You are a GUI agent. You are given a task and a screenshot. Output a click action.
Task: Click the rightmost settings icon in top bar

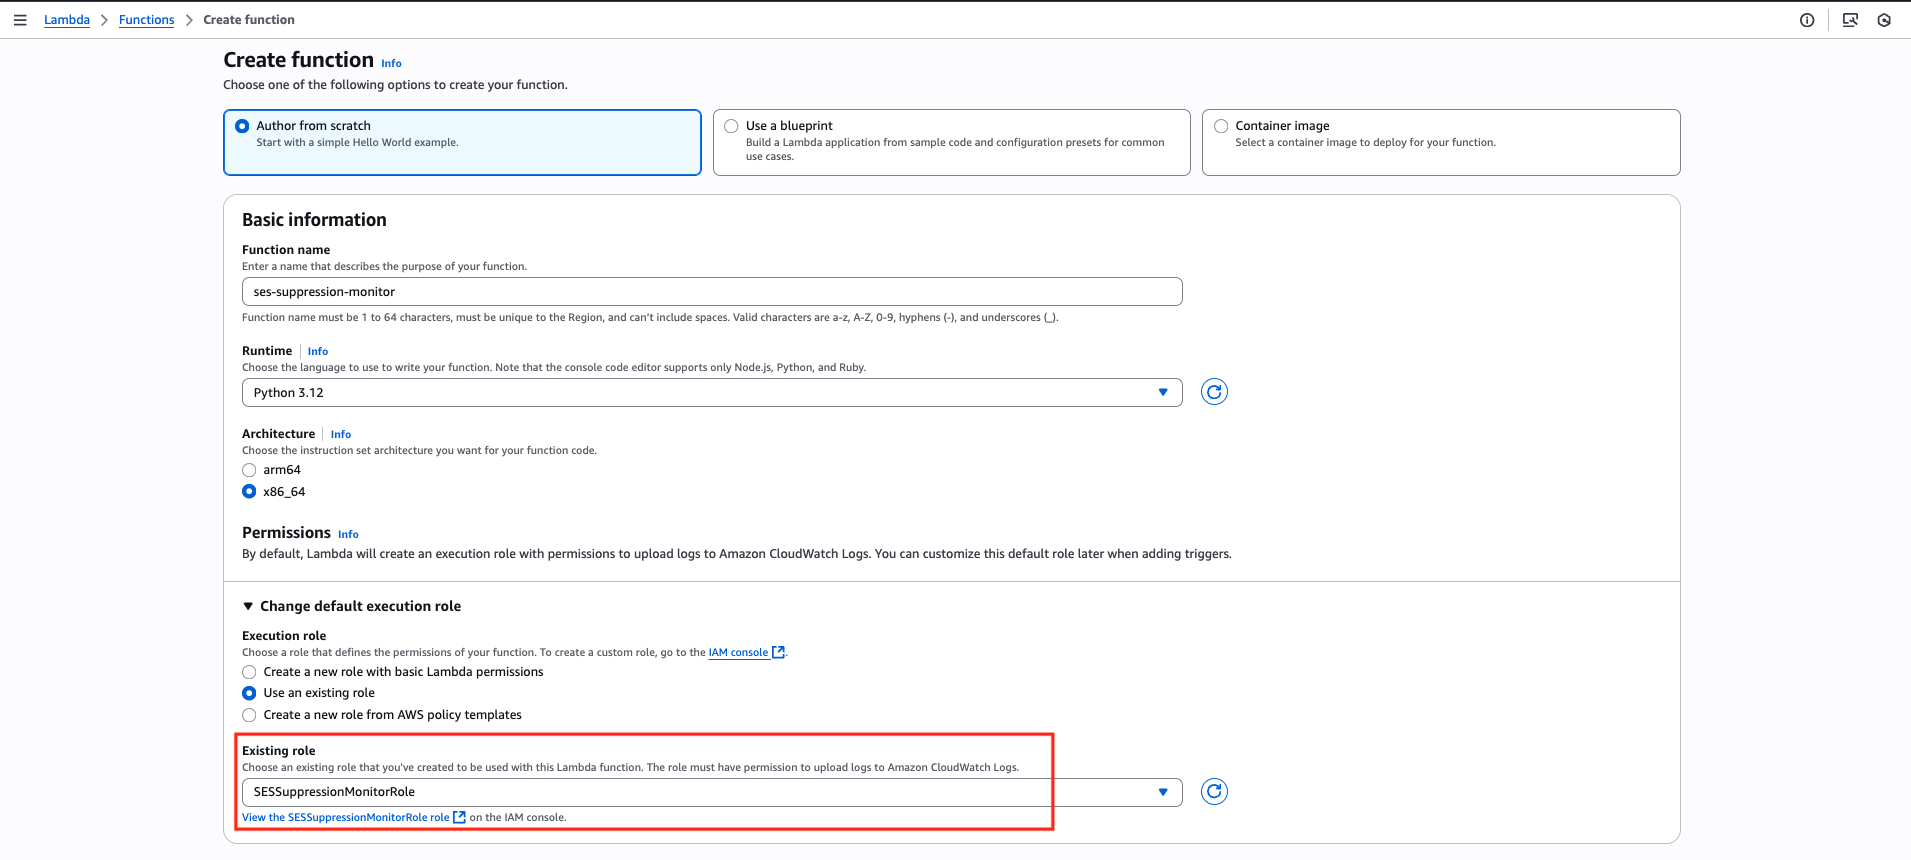pyautogui.click(x=1884, y=20)
